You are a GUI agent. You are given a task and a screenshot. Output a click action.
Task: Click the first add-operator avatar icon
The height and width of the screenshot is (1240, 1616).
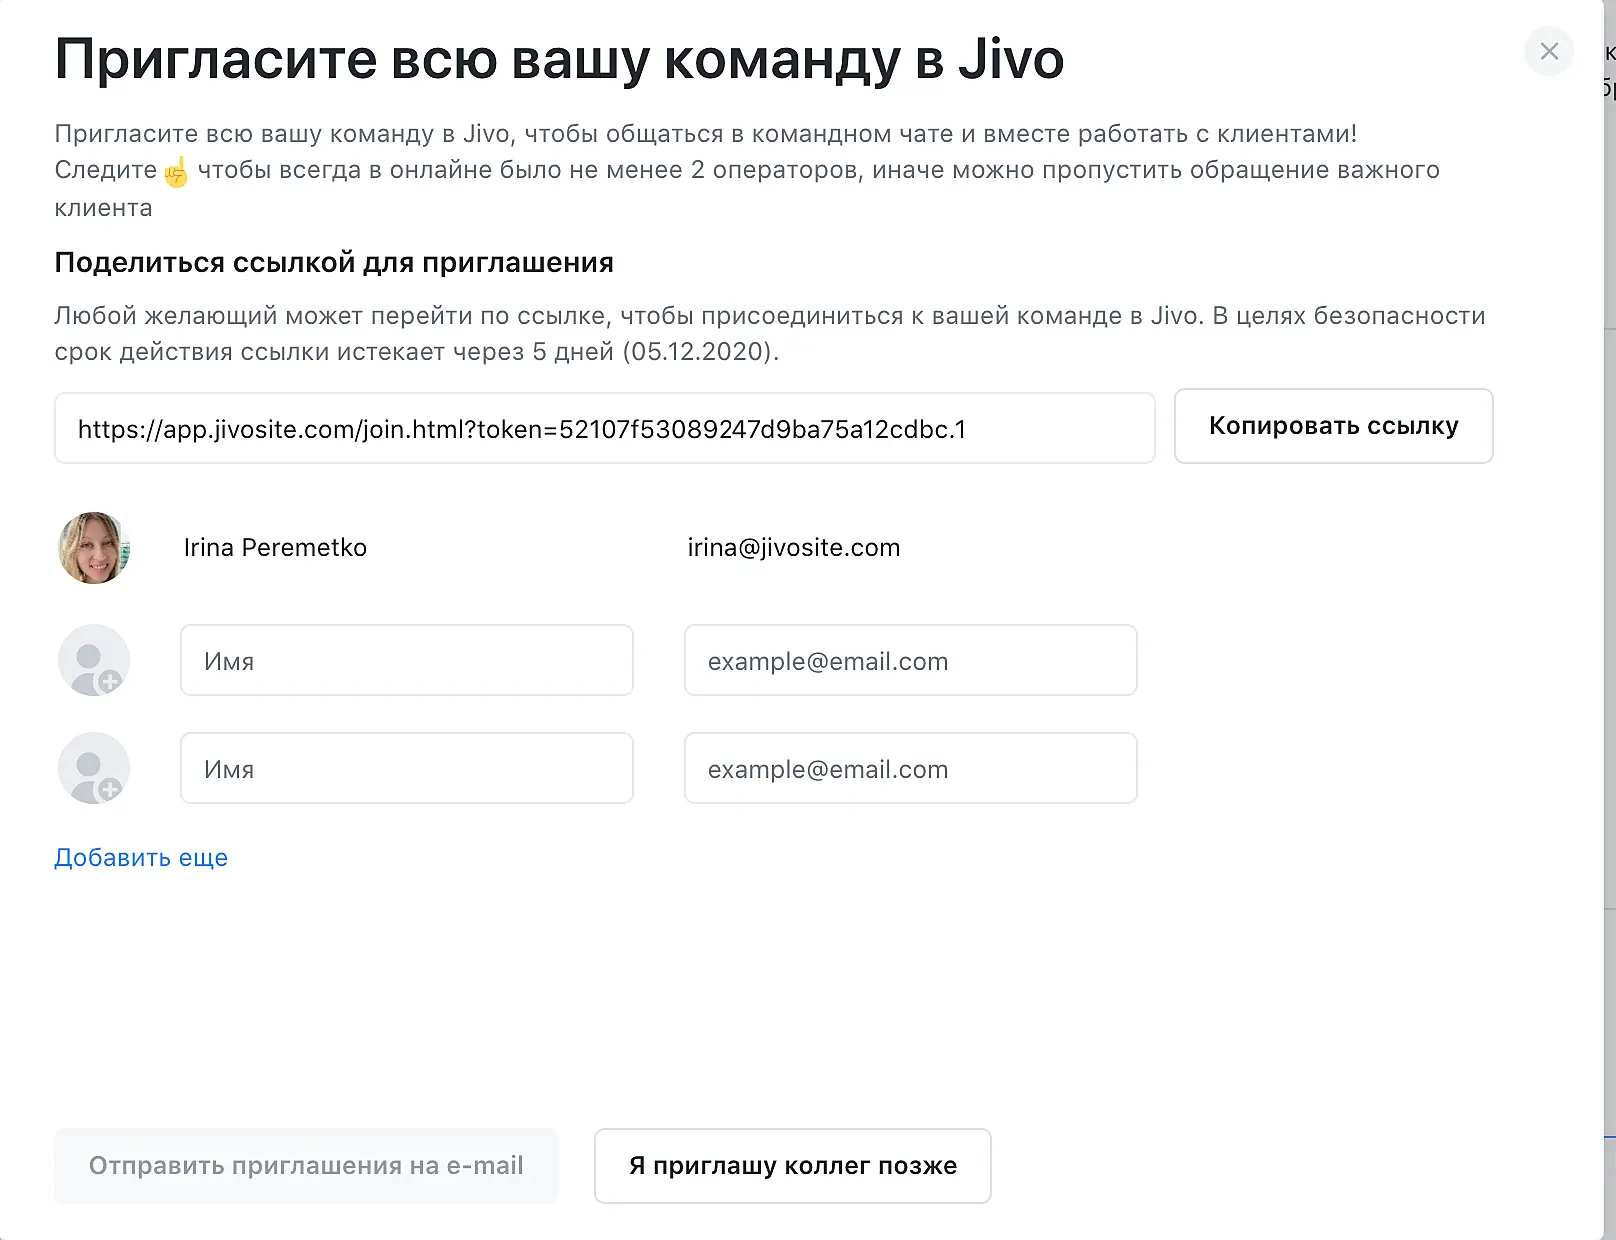click(93, 660)
